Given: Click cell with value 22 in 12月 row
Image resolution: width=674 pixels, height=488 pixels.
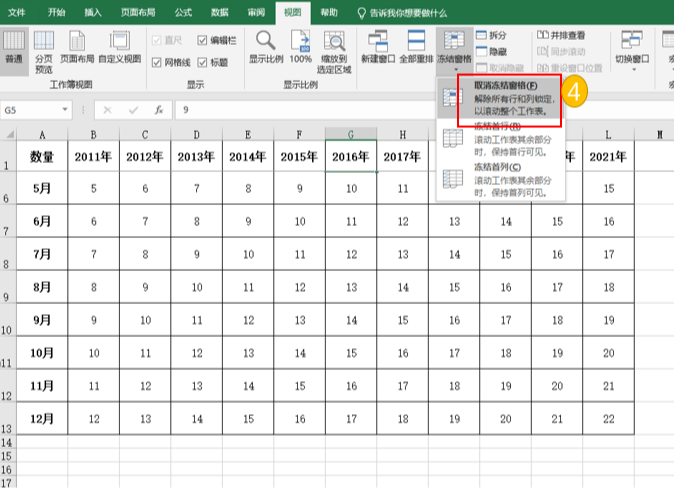Looking at the screenshot, I should [x=609, y=418].
